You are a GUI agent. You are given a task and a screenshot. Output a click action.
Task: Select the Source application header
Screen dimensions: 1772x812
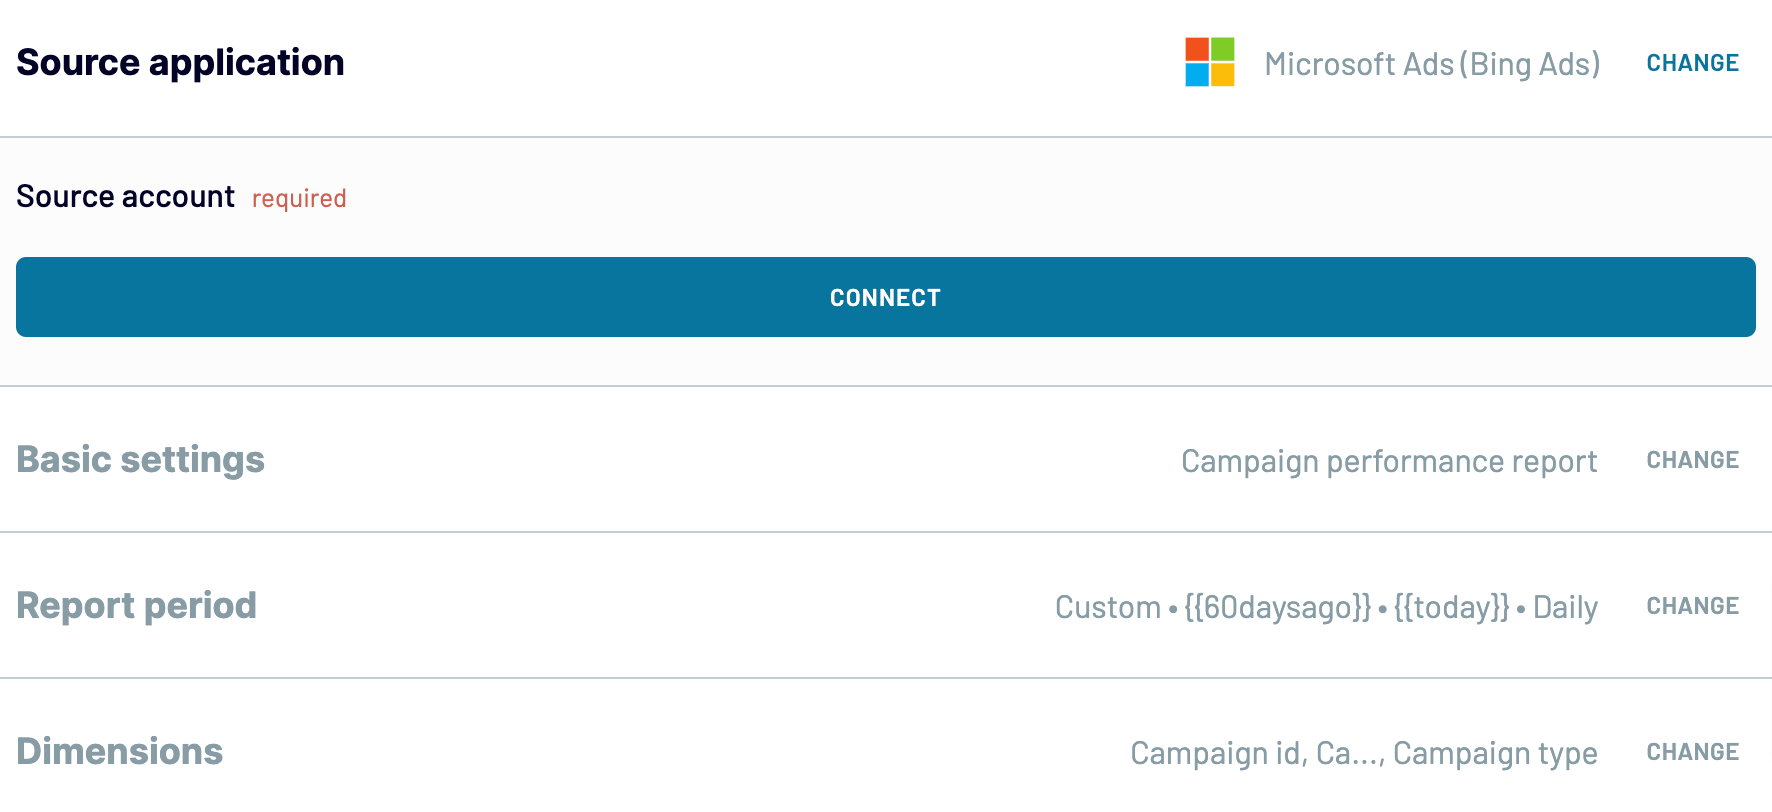coord(180,62)
